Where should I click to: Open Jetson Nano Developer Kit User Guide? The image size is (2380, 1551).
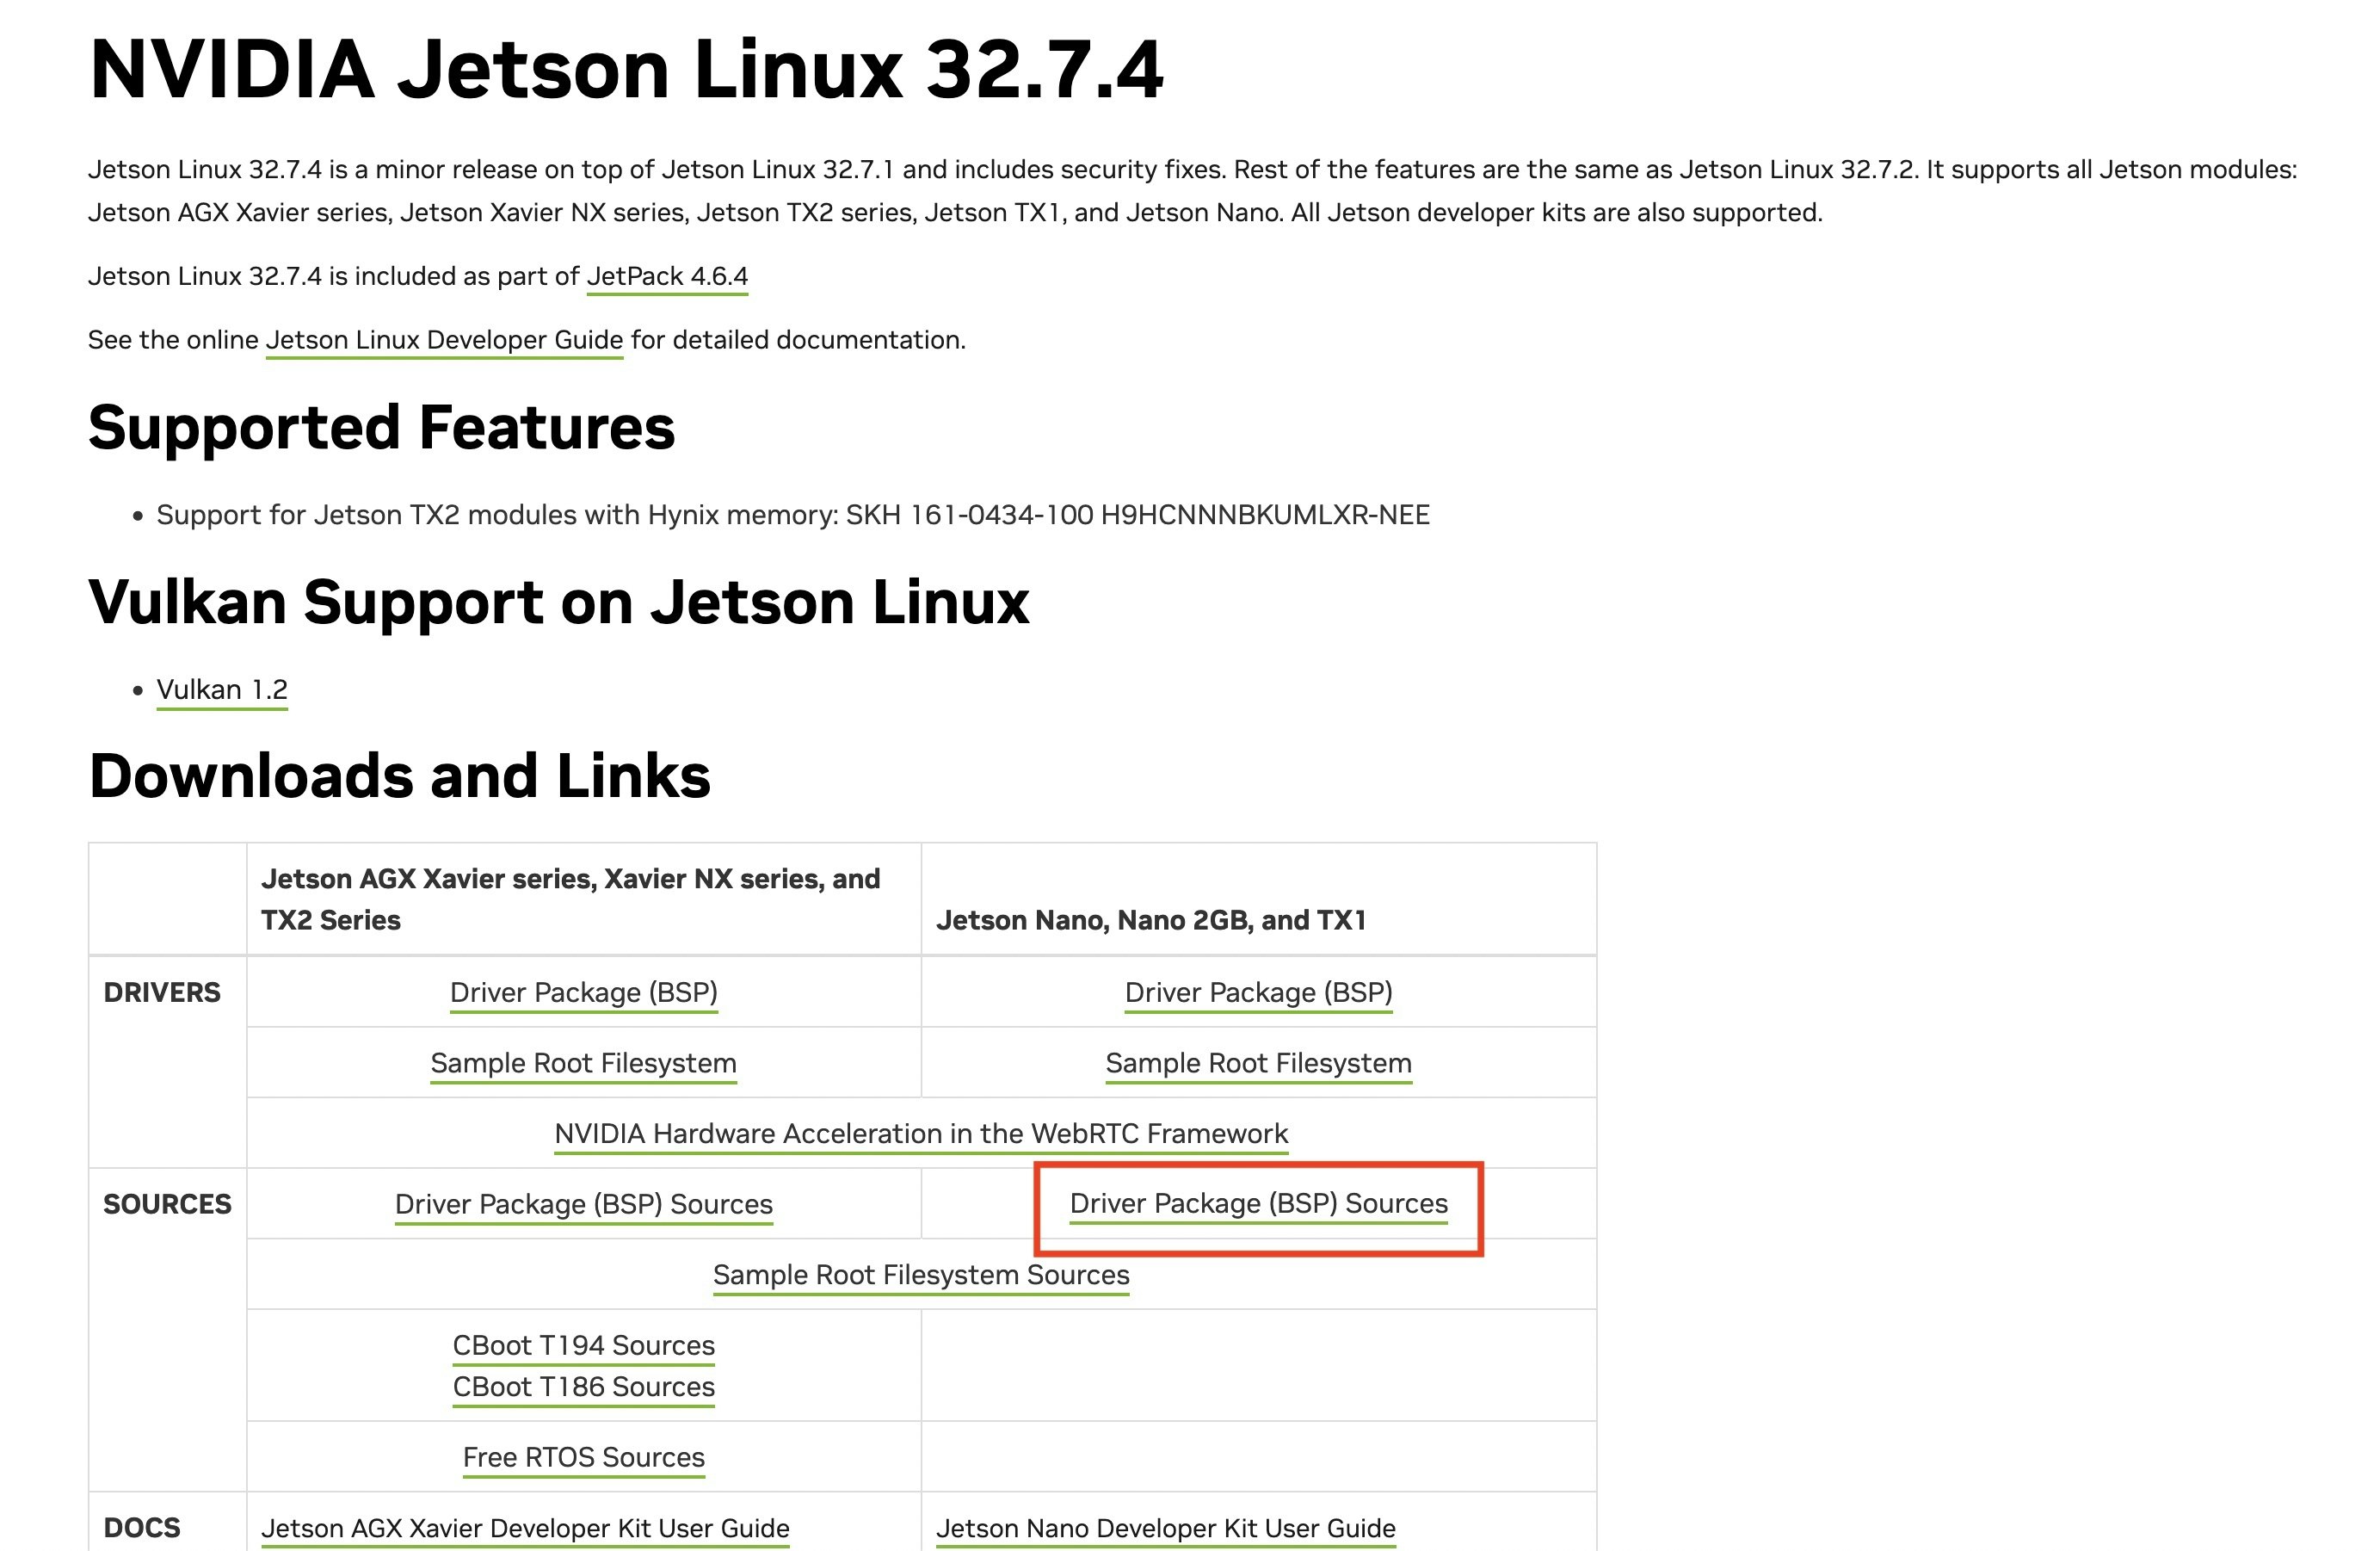click(1165, 1528)
